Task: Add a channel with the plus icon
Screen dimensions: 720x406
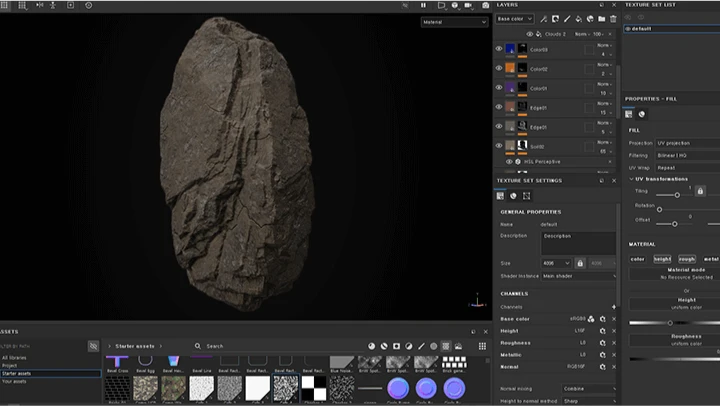Action: 614,307
